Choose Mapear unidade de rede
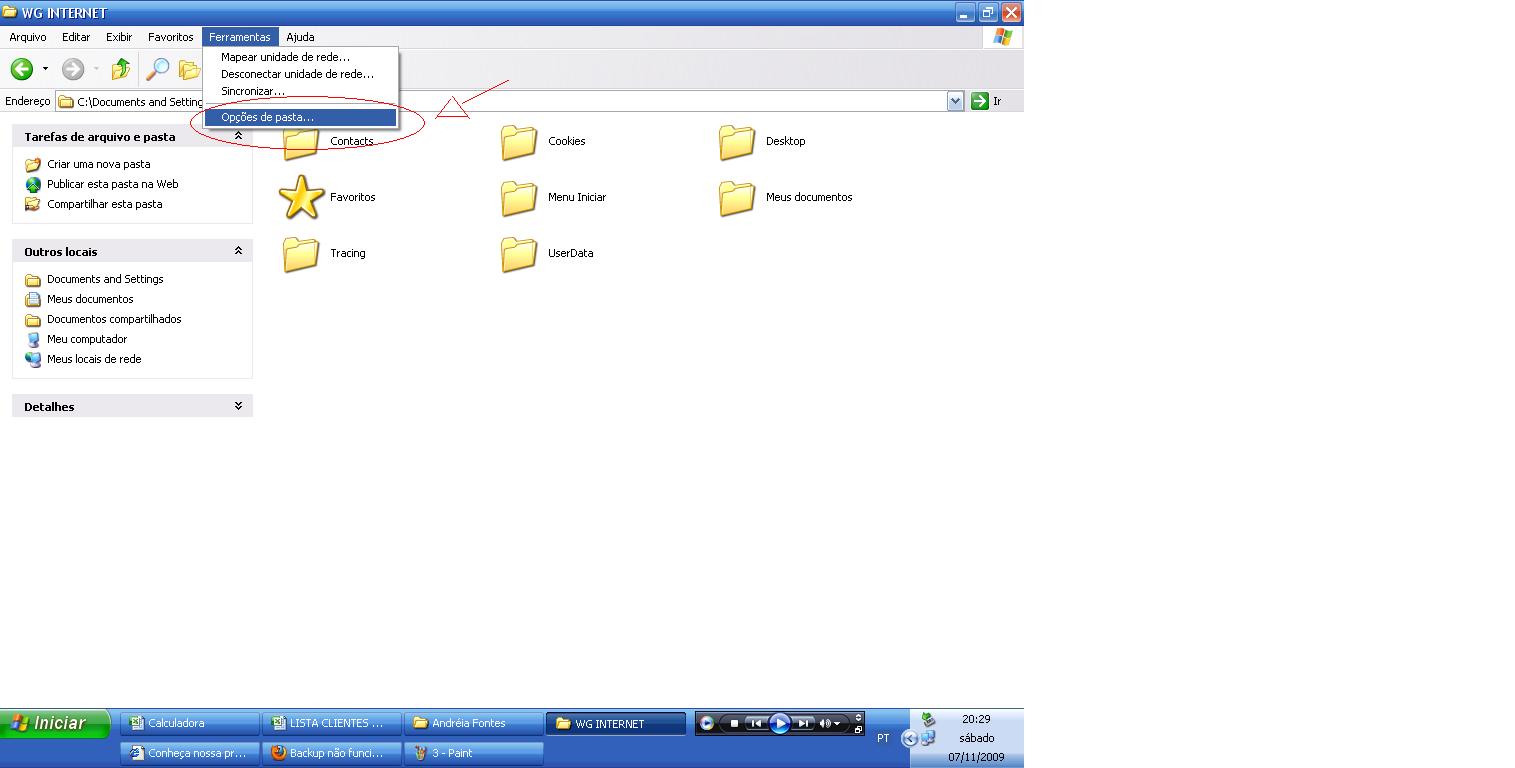The width and height of the screenshot is (1515, 768). [301, 57]
